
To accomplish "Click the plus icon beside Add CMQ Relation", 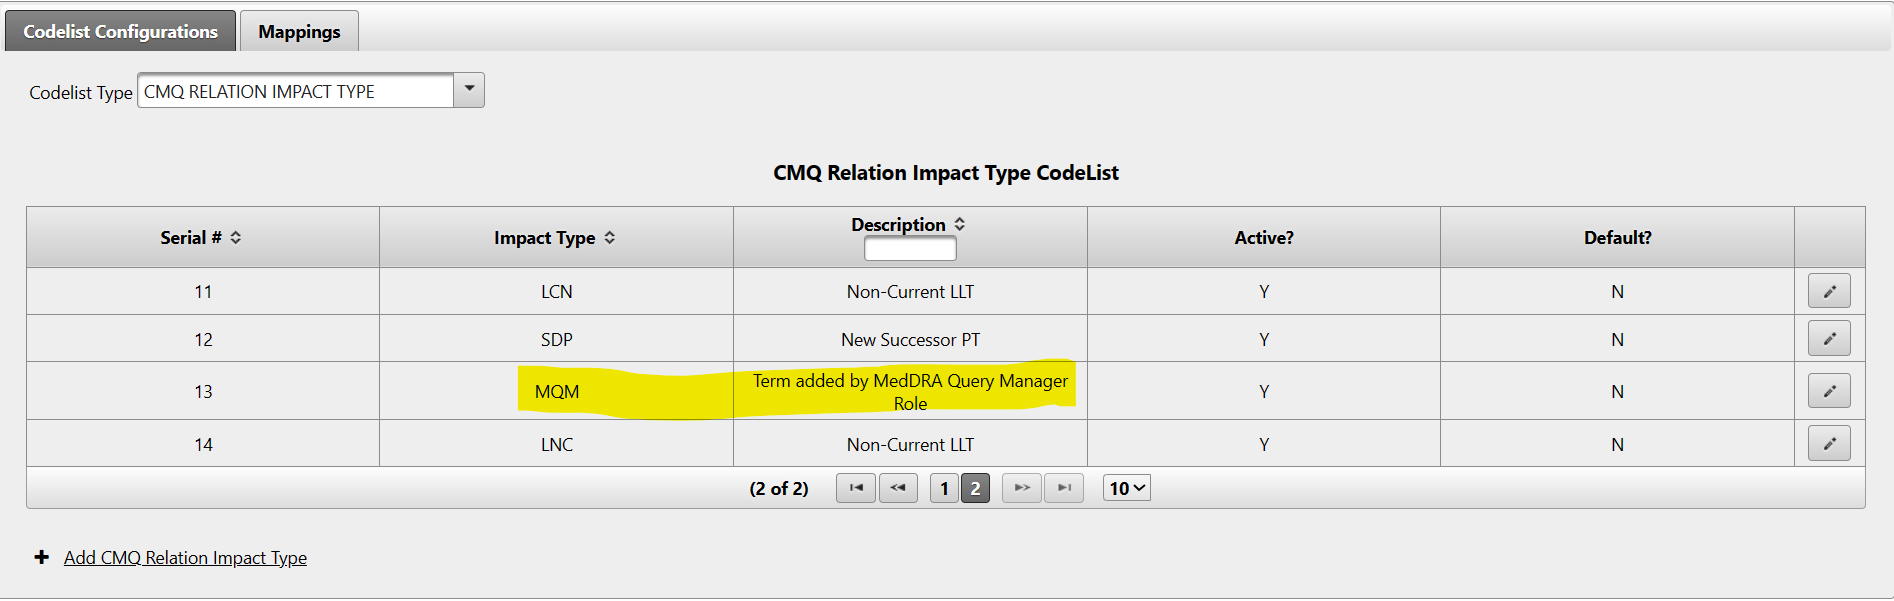I will 41,557.
